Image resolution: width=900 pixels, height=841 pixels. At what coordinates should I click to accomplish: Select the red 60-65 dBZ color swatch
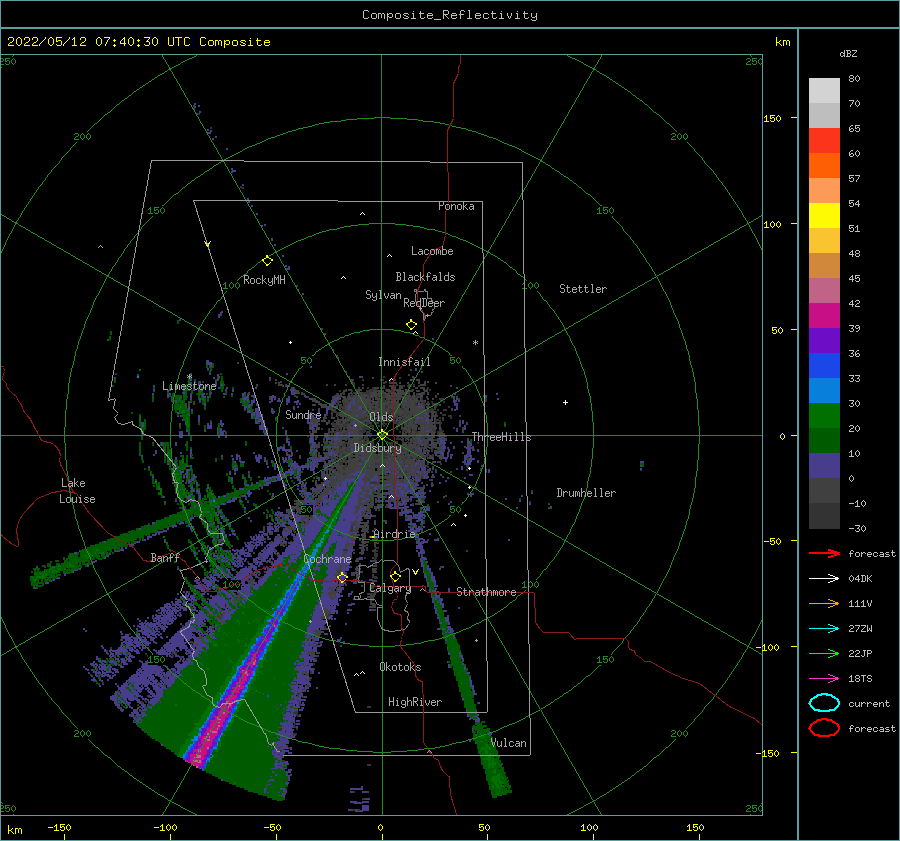tap(824, 141)
